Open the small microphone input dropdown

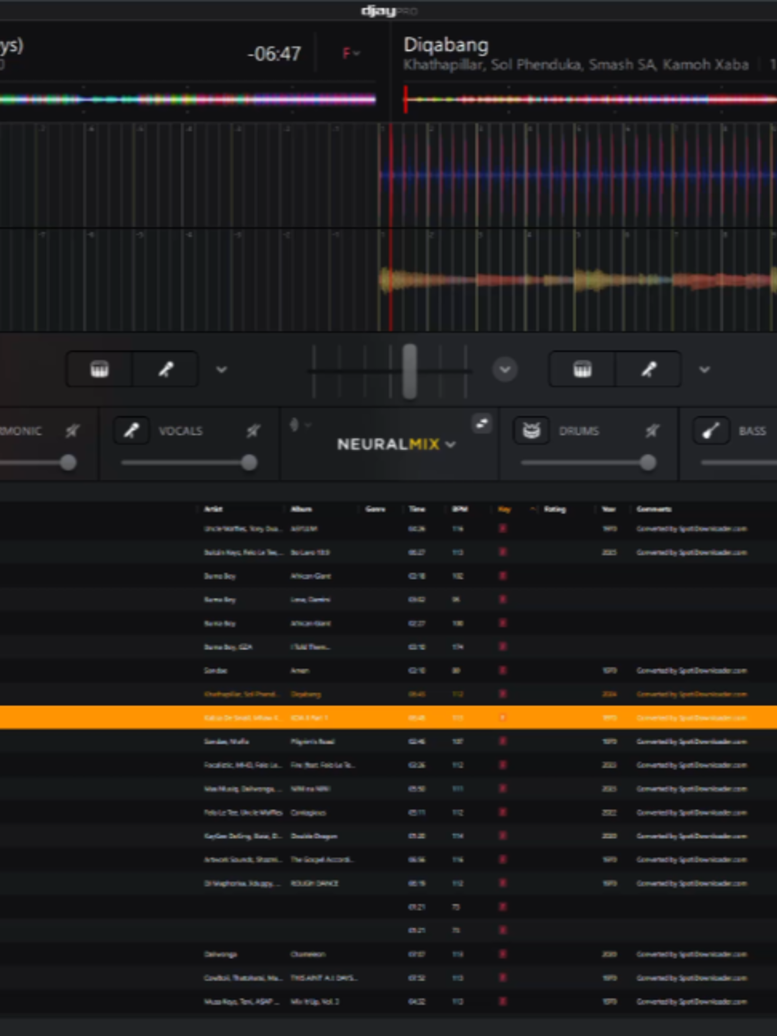300,425
